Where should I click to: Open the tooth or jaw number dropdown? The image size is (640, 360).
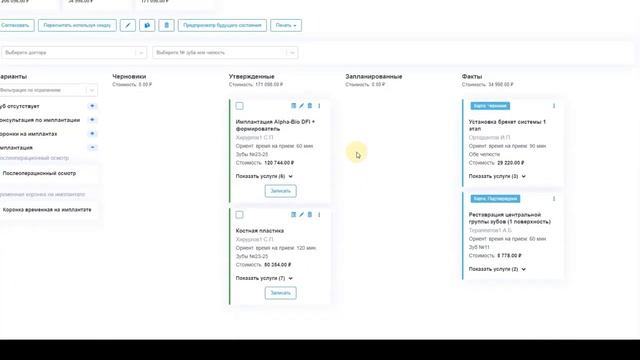(x=225, y=53)
